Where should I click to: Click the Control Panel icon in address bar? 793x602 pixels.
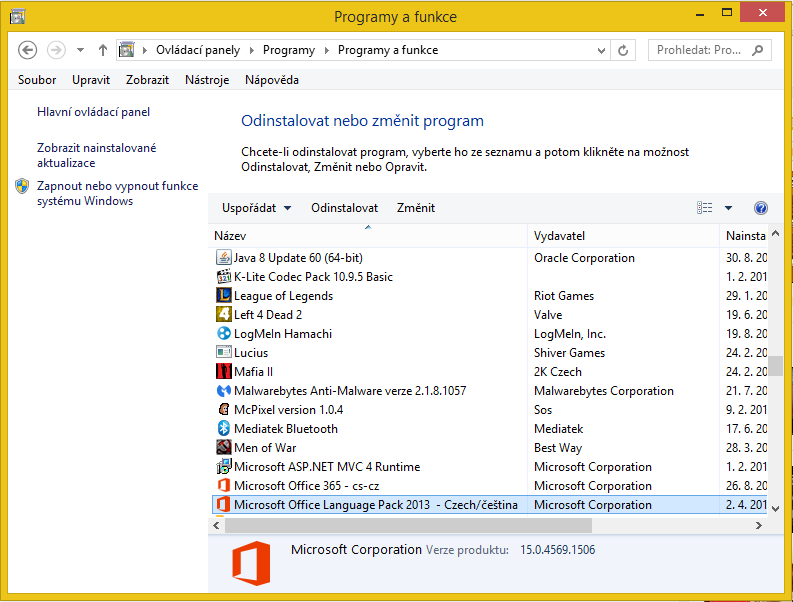coord(126,50)
